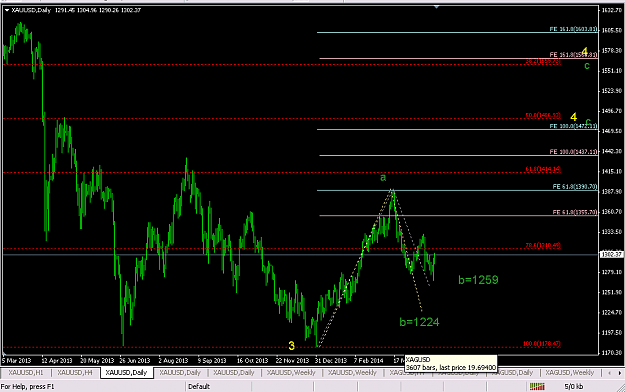Click the FE 61.8(1390.70) expansion label
Screen dimensions: 625x392
(x=575, y=187)
